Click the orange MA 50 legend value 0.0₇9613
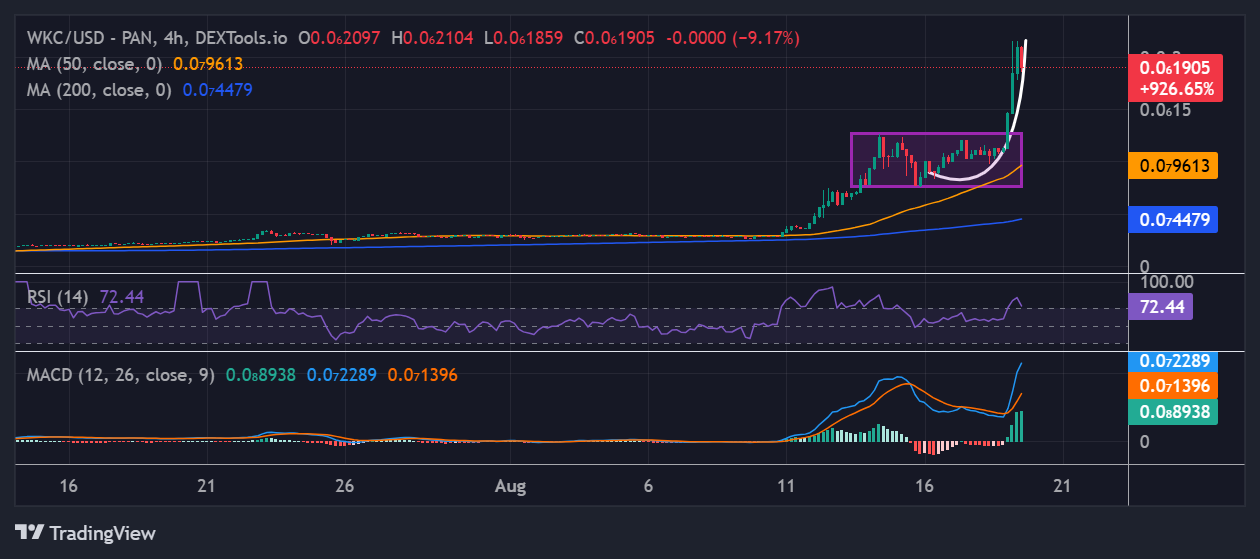The height and width of the screenshot is (559, 1260). click(208, 64)
